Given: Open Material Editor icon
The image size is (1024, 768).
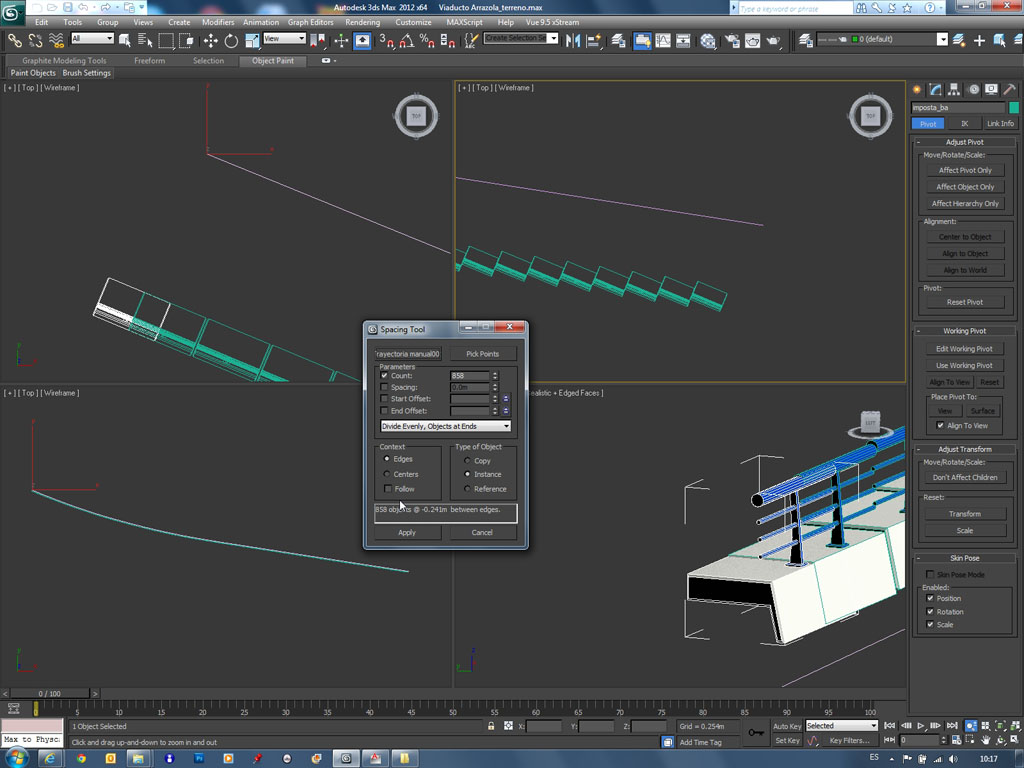Looking at the screenshot, I should (x=708, y=40).
